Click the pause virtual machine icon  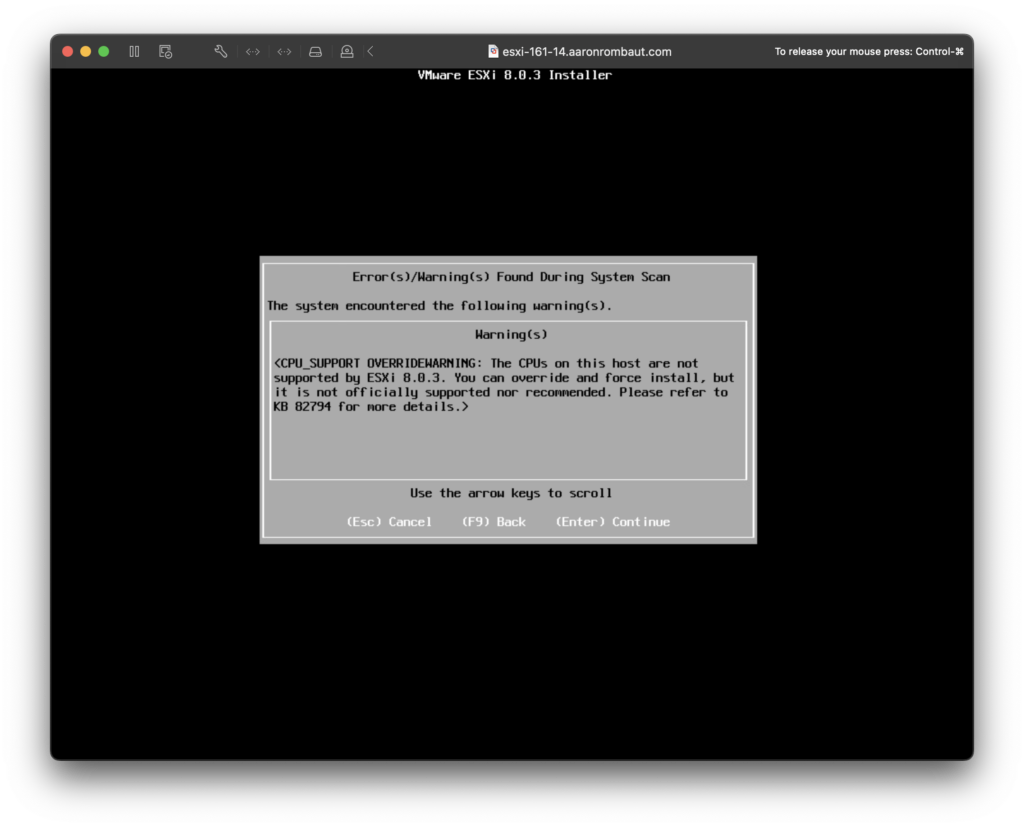(x=134, y=51)
